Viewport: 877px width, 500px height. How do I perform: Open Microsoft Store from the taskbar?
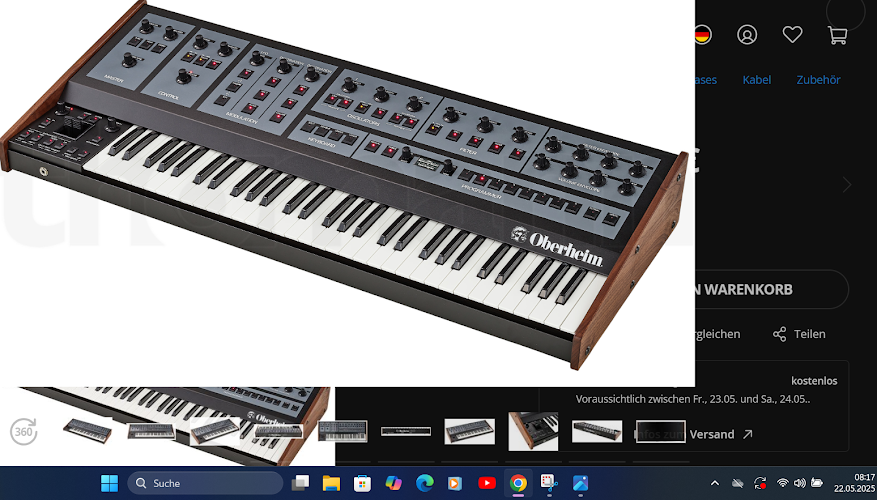tap(362, 483)
